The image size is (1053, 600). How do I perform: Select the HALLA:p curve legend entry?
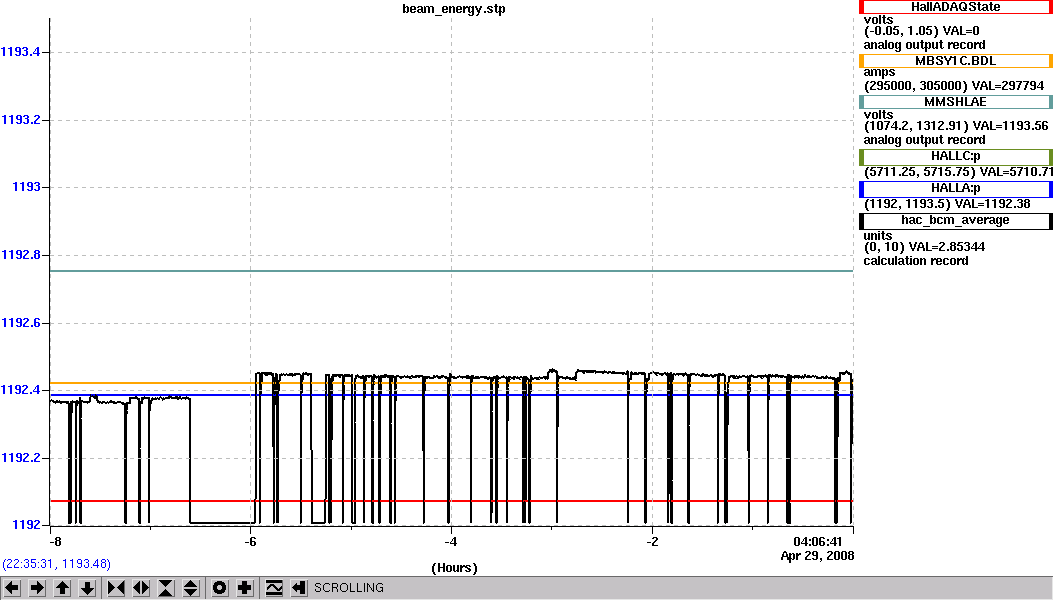coord(955,189)
